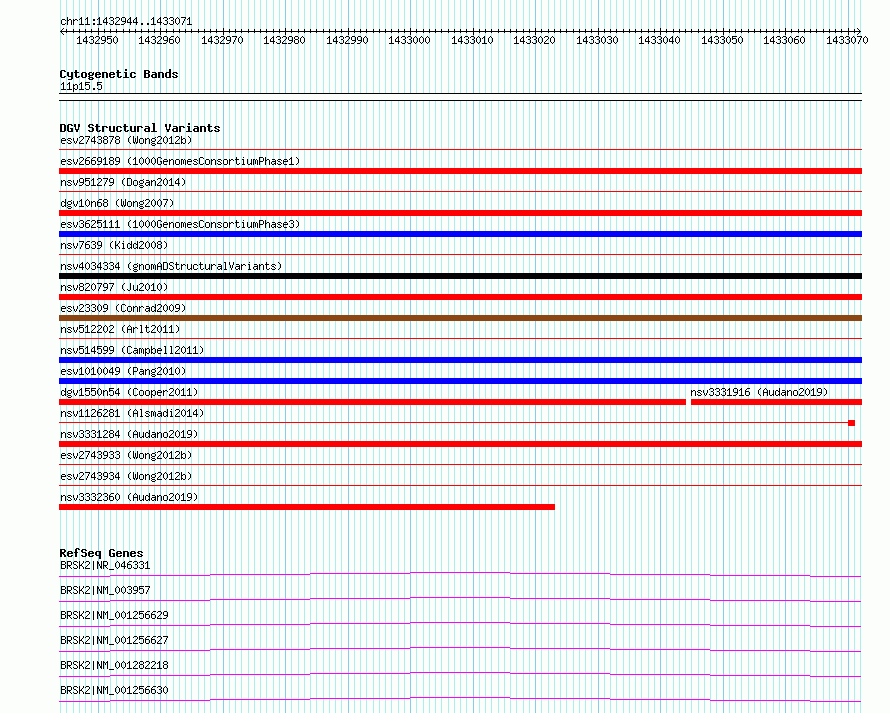This screenshot has height=713, width=890.
Task: Click the red bar under nsv3331284
Action: click(460, 444)
